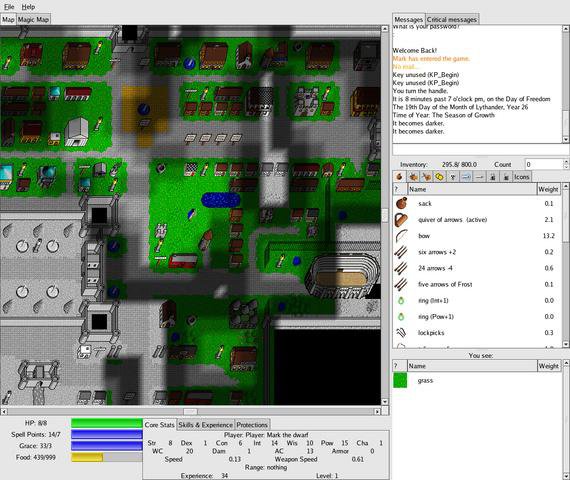The image size is (570, 480).
Task: Show unpaid items coin tab icon
Action: [439, 177]
